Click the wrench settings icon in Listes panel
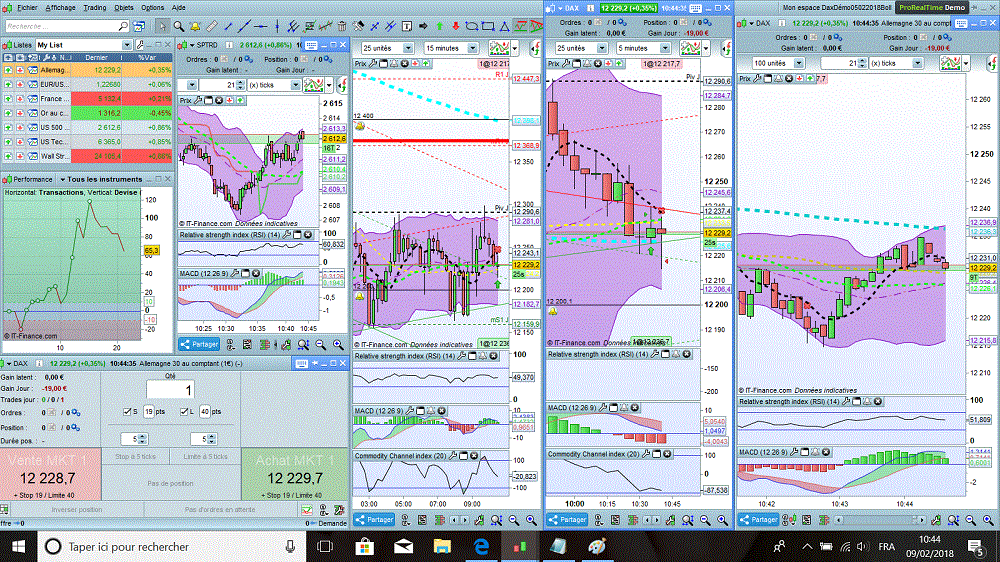 click(x=140, y=45)
